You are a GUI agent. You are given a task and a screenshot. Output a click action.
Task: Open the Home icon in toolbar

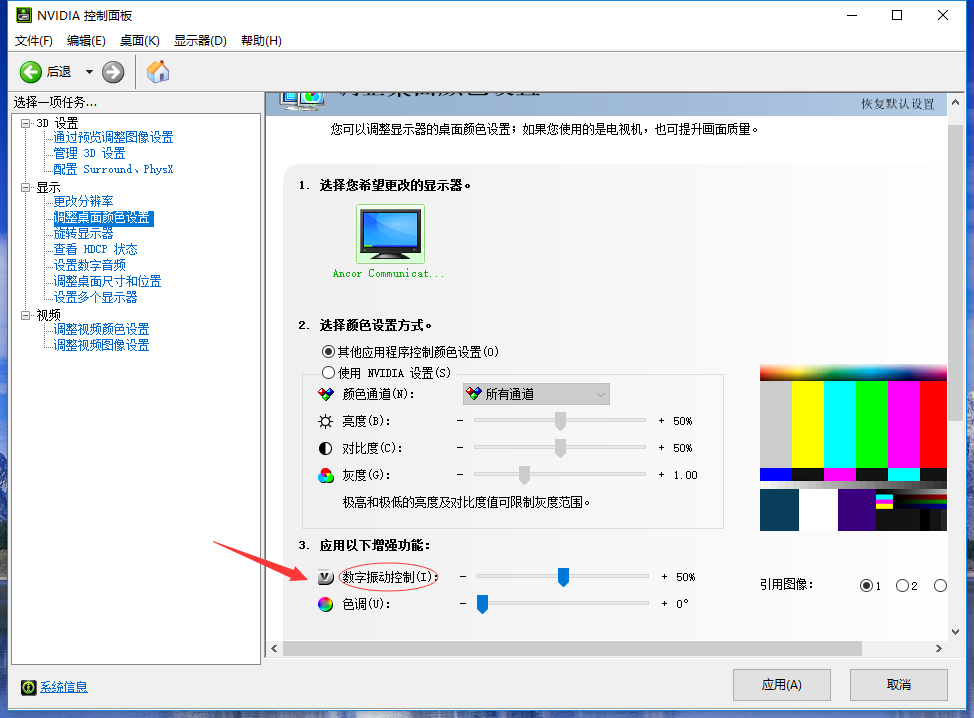tap(158, 71)
